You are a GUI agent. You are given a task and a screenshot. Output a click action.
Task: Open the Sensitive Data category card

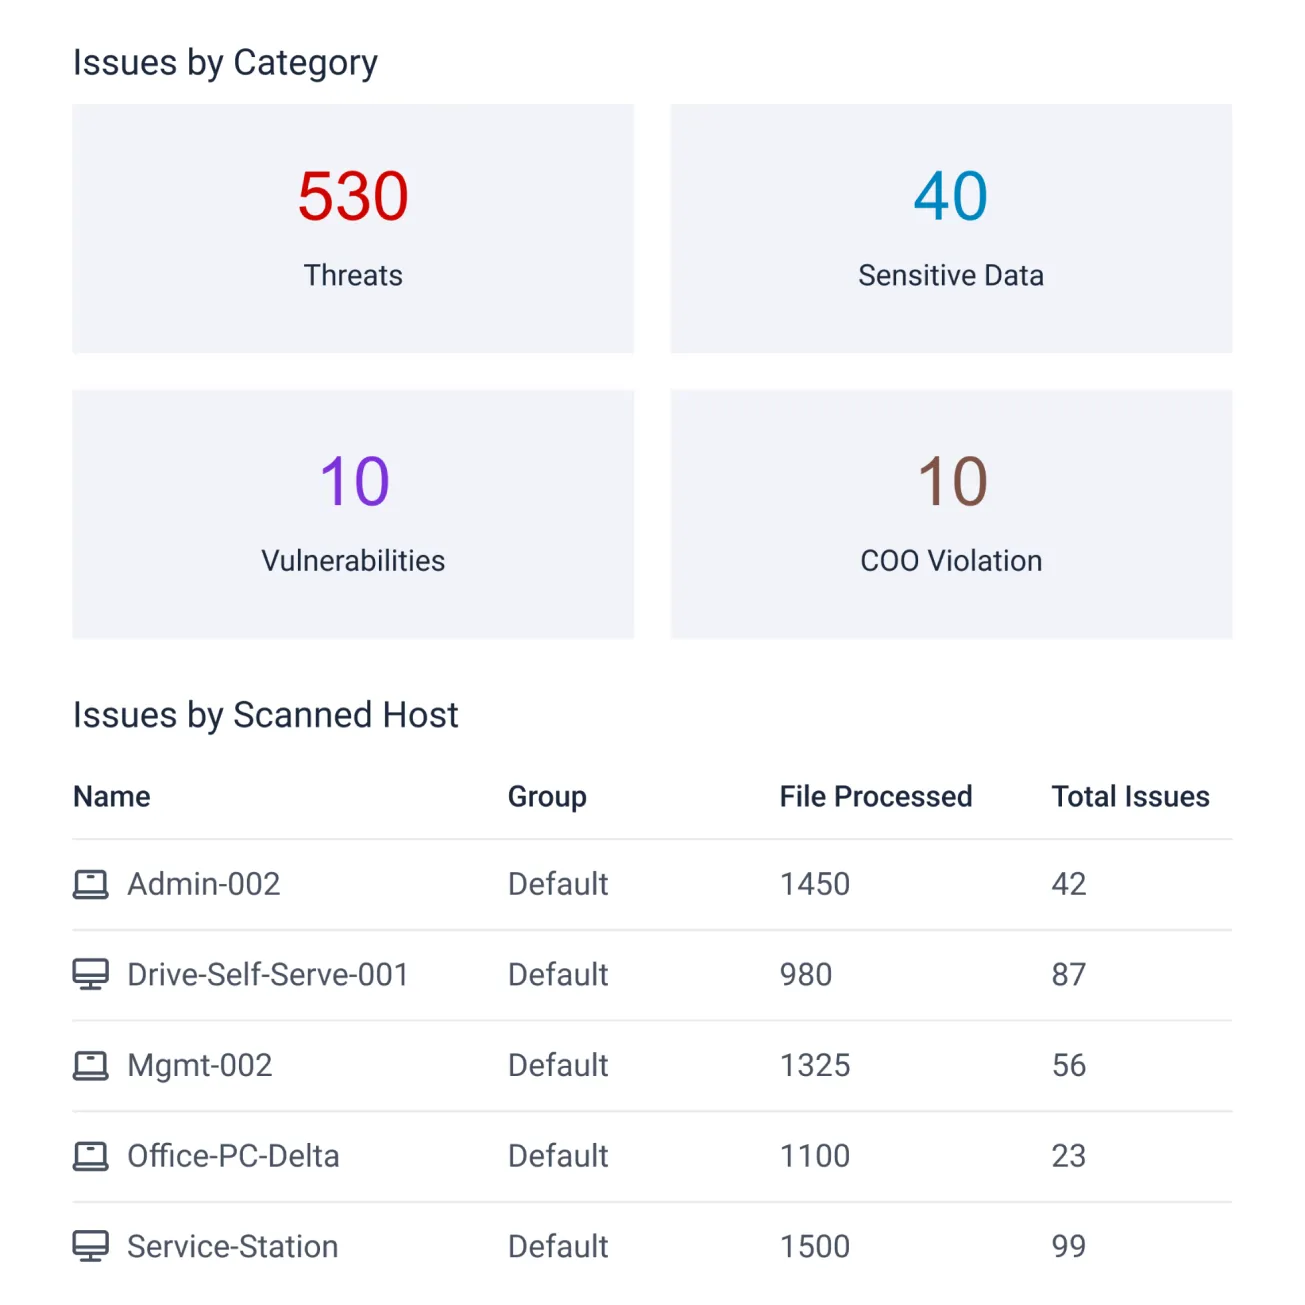pos(950,229)
